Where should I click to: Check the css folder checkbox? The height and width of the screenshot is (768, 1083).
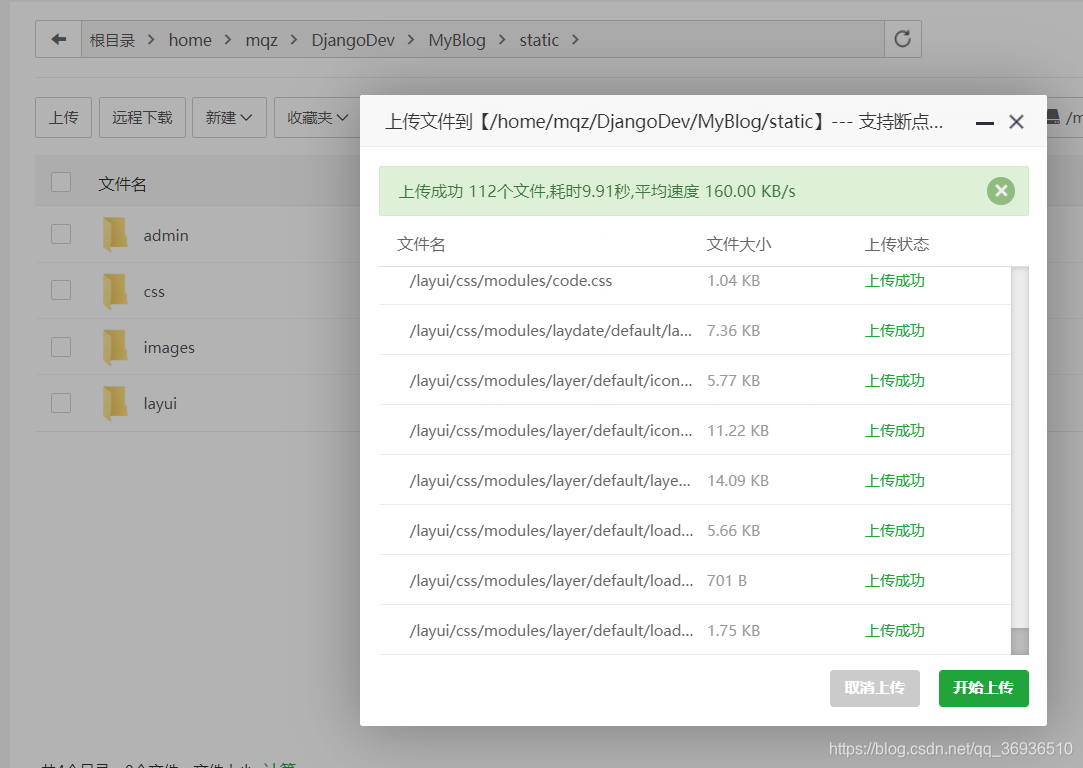[x=61, y=290]
